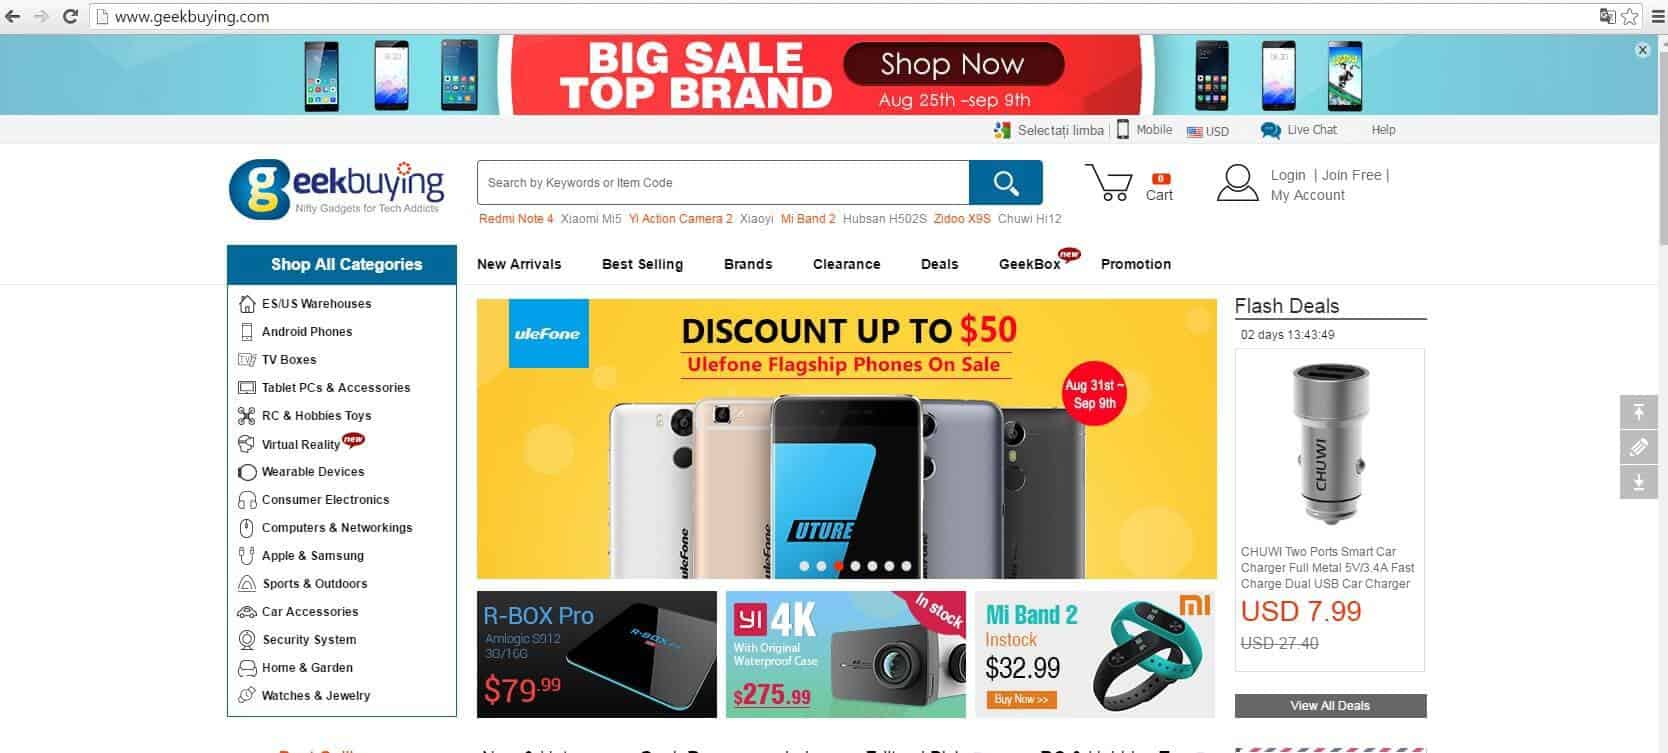
Task: Open the Android Phones category link
Action: pyautogui.click(x=307, y=331)
